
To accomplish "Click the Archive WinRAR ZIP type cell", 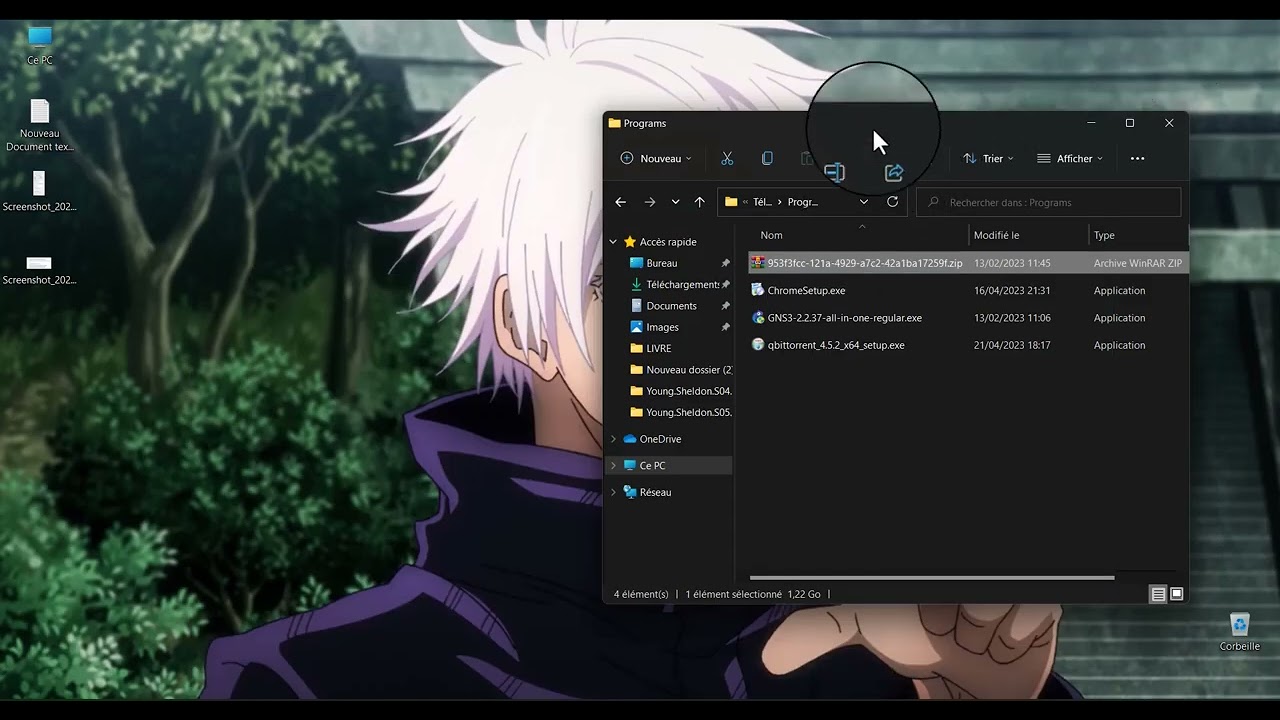I will click(1138, 263).
